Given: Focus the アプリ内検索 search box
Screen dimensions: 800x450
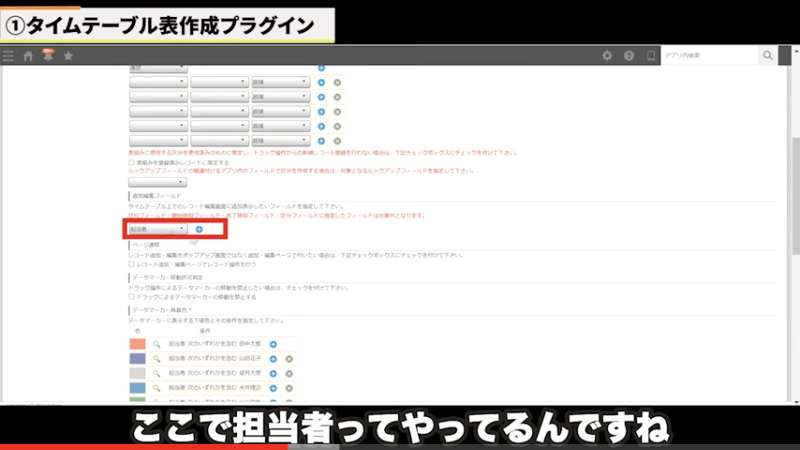Looking at the screenshot, I should click(x=708, y=56).
